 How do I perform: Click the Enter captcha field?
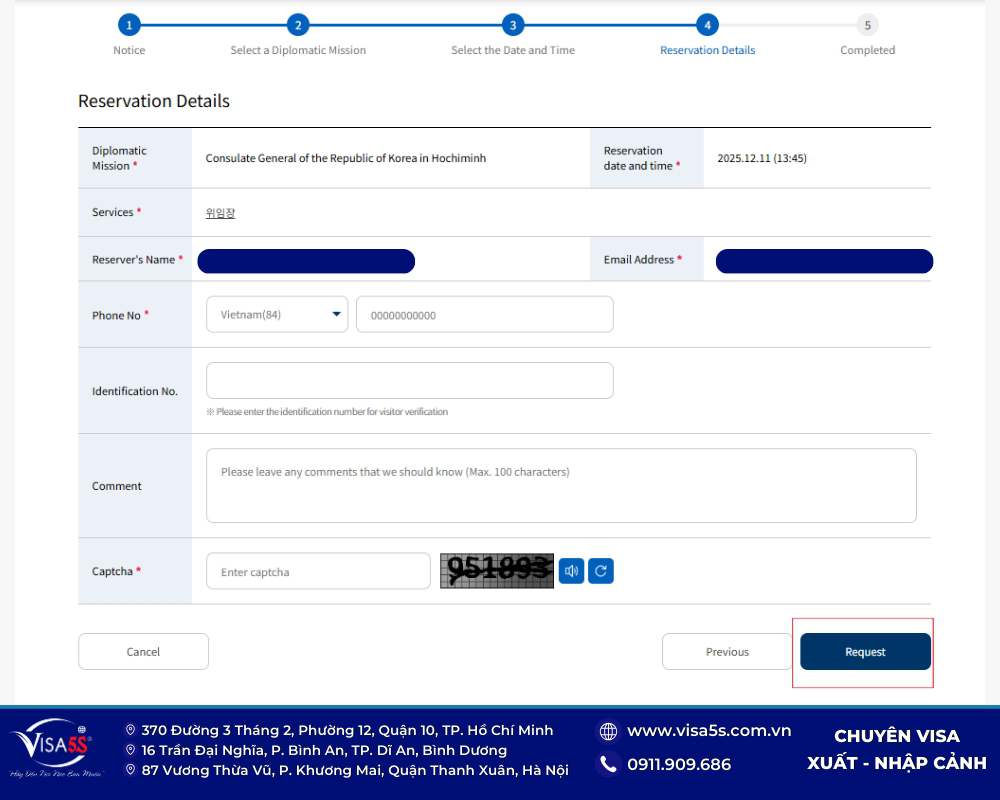tap(317, 571)
